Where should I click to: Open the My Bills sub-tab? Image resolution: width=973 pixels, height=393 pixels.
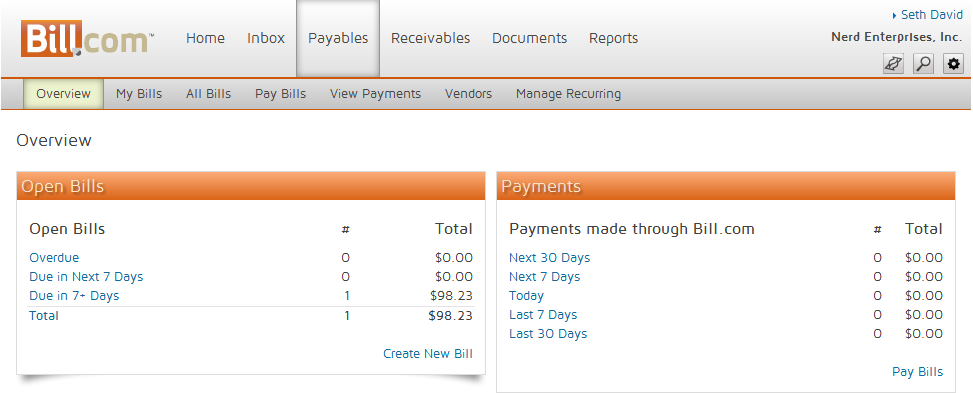tap(139, 94)
